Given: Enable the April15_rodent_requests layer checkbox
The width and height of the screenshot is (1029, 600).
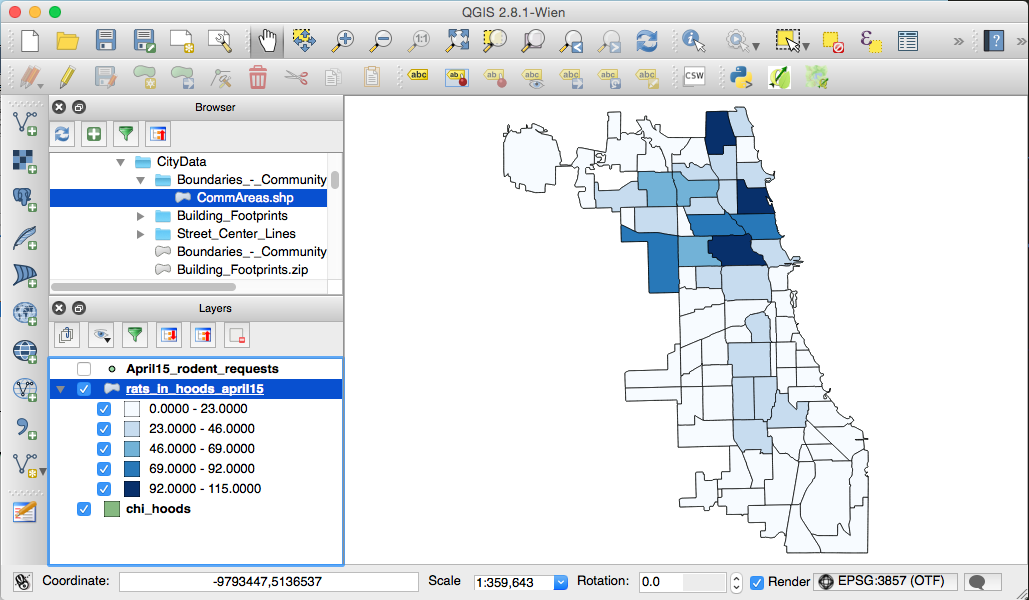Looking at the screenshot, I should point(85,369).
